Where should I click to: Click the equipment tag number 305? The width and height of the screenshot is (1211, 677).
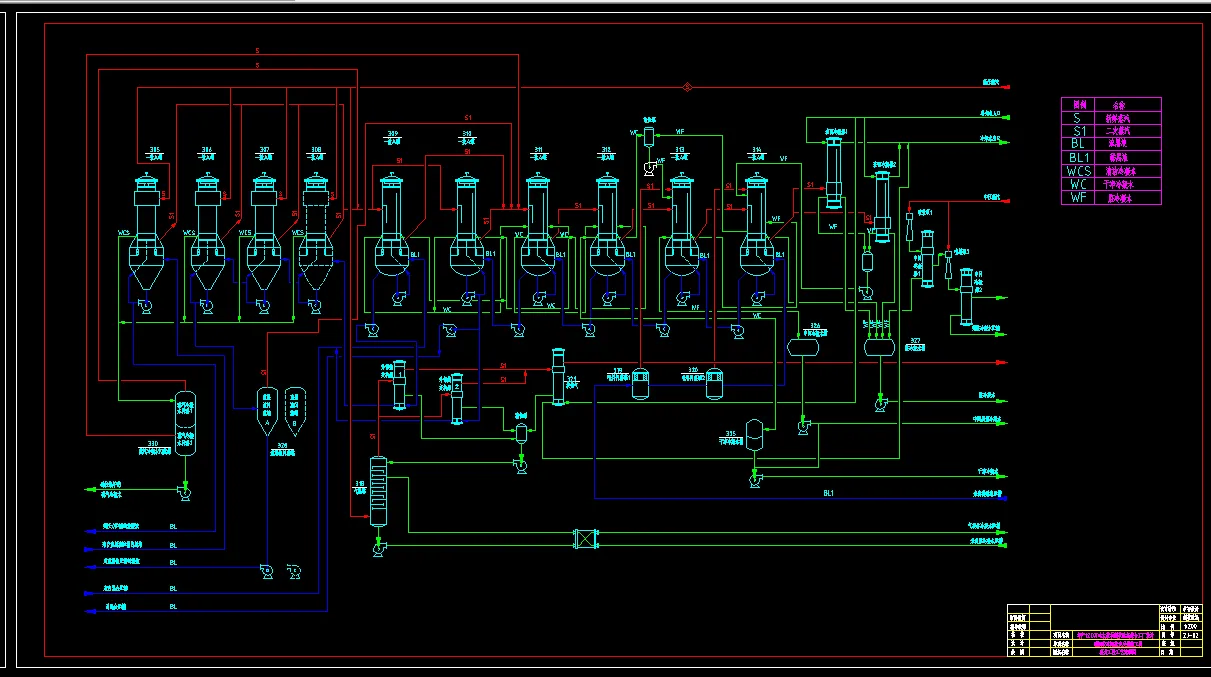click(x=155, y=149)
